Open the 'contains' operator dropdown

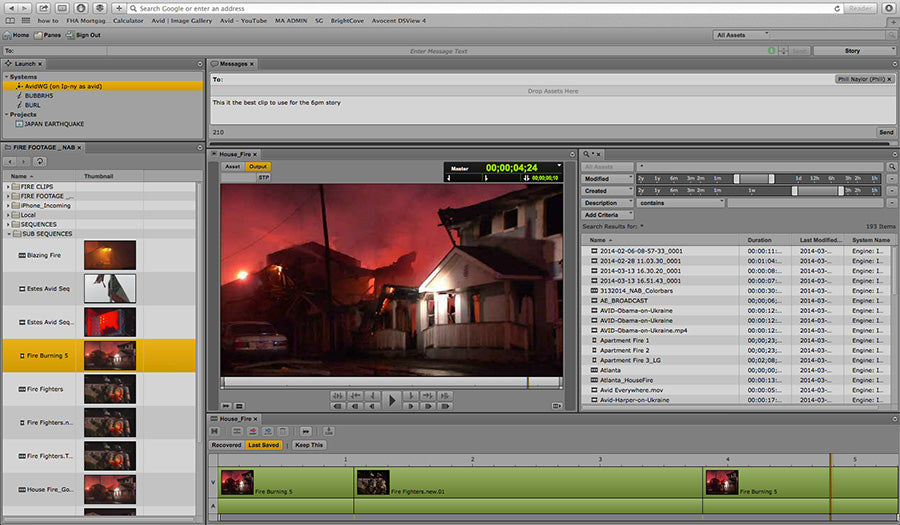680,203
